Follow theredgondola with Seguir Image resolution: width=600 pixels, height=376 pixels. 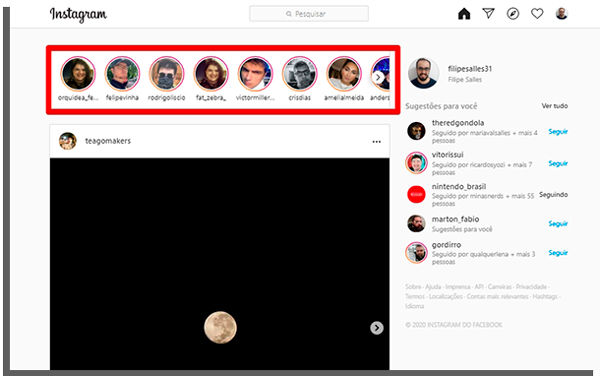tap(558, 132)
